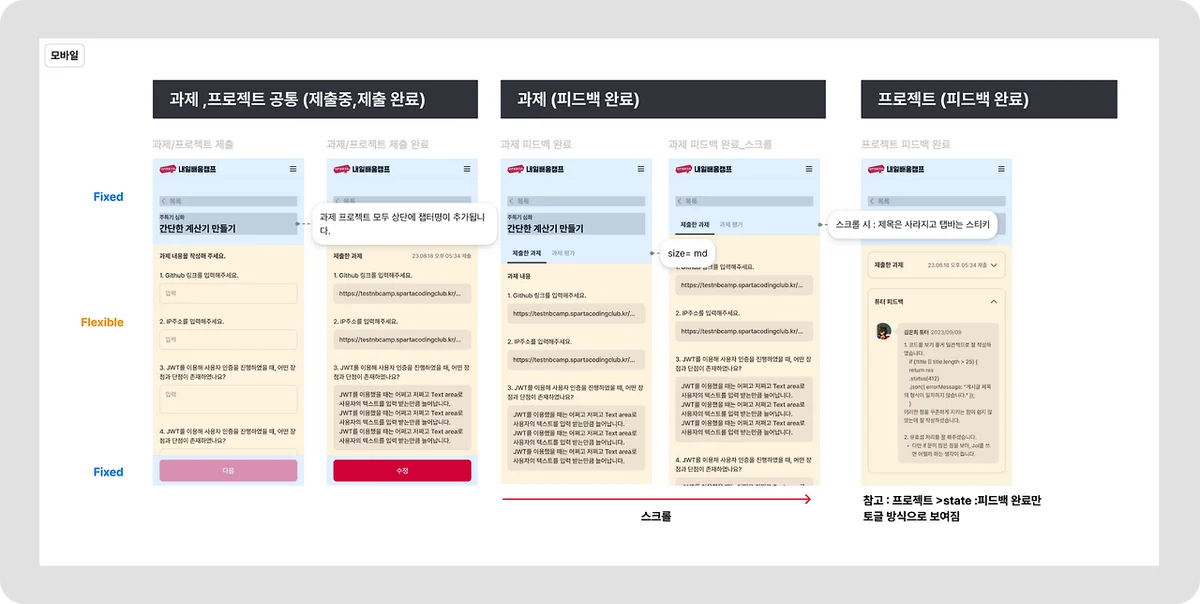Screen dimensions: 1200x604
Task: Click the size= md annotation bubble
Action: (x=688, y=253)
